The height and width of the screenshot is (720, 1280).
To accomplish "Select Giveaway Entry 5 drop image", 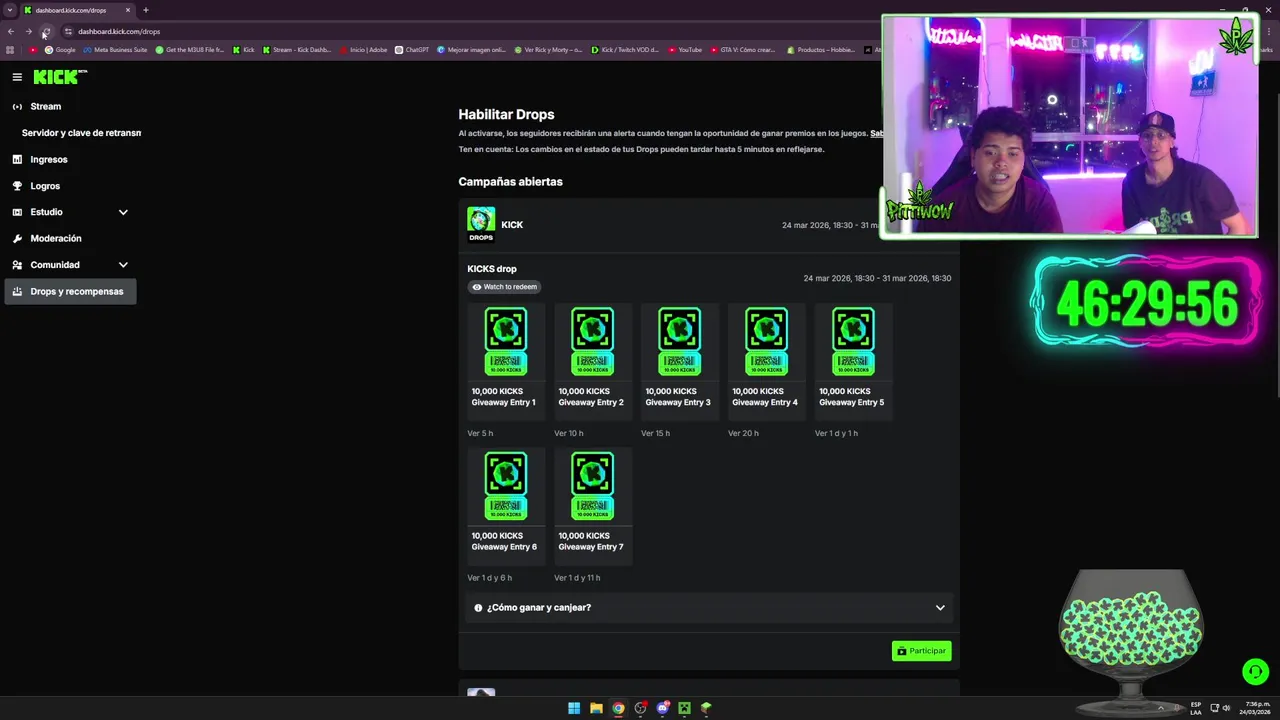I will click(853, 342).
